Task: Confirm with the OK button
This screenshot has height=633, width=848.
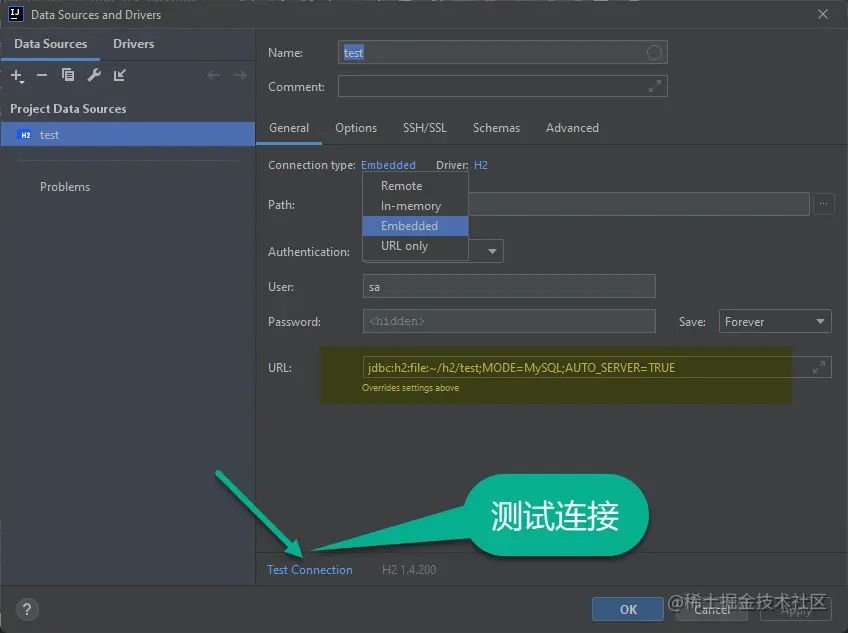Action: (627, 609)
